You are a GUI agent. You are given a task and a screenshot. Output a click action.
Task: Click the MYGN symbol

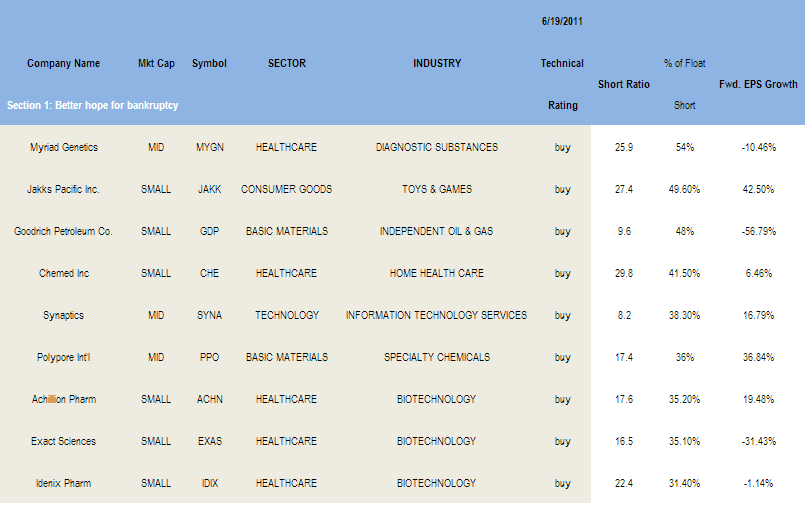pyautogui.click(x=210, y=147)
